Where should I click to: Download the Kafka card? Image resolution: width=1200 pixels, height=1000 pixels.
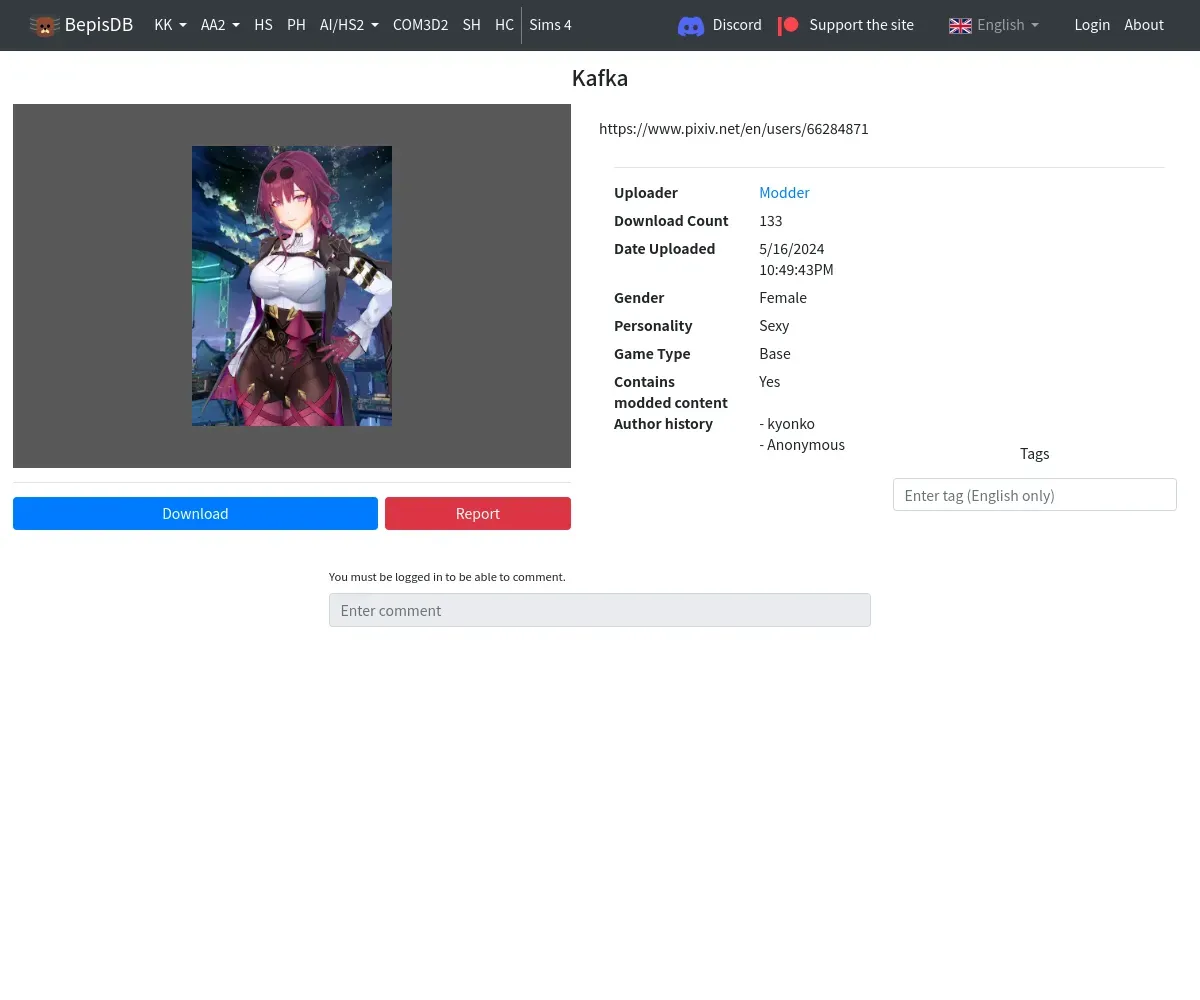[x=195, y=513]
